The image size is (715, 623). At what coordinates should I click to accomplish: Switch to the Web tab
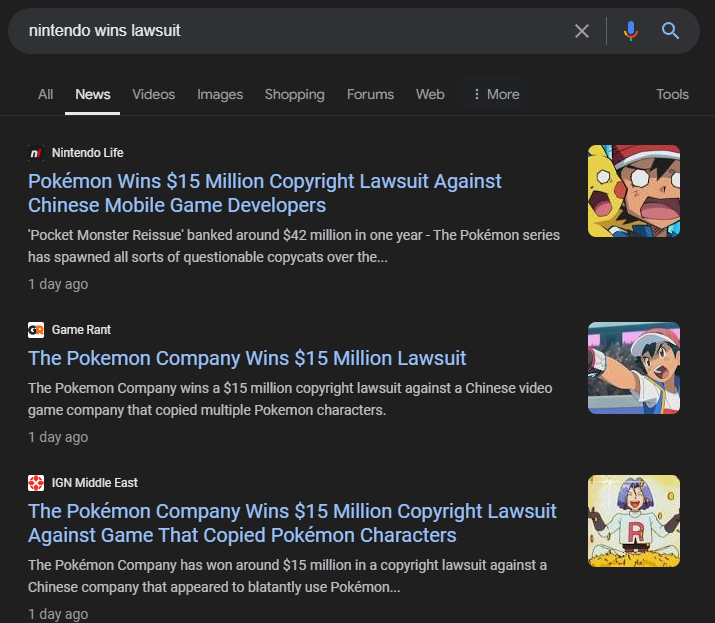click(x=430, y=94)
